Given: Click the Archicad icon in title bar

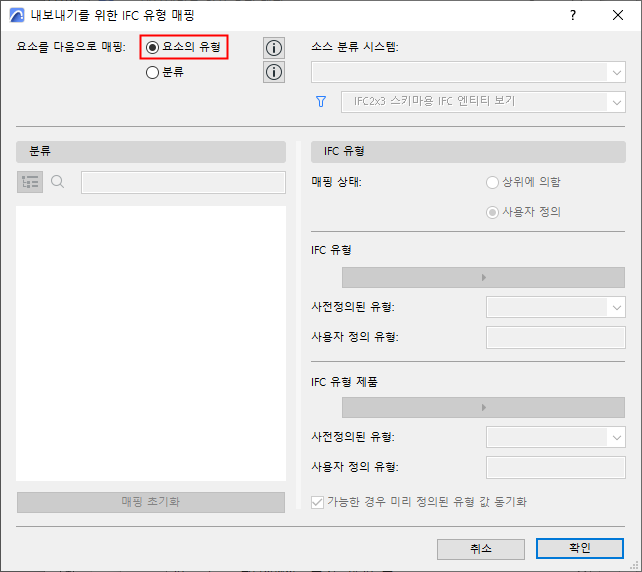Looking at the screenshot, I should point(17,16).
